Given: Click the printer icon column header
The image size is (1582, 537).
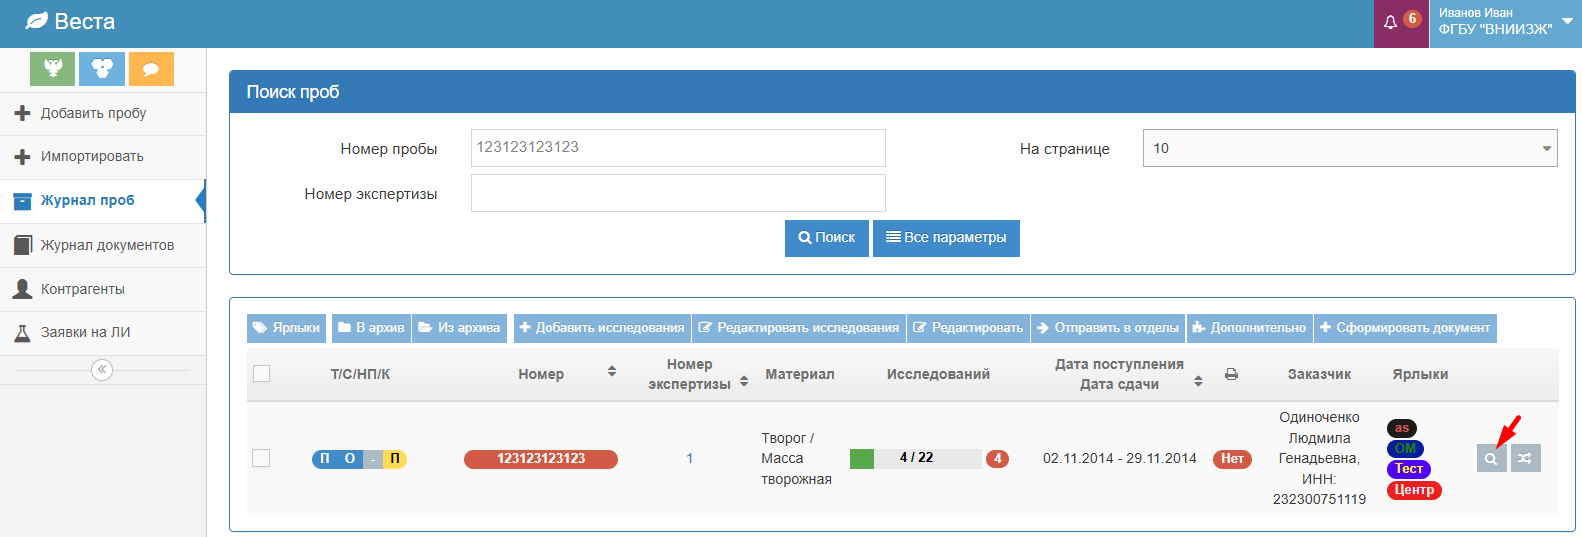Looking at the screenshot, I should tap(1231, 374).
